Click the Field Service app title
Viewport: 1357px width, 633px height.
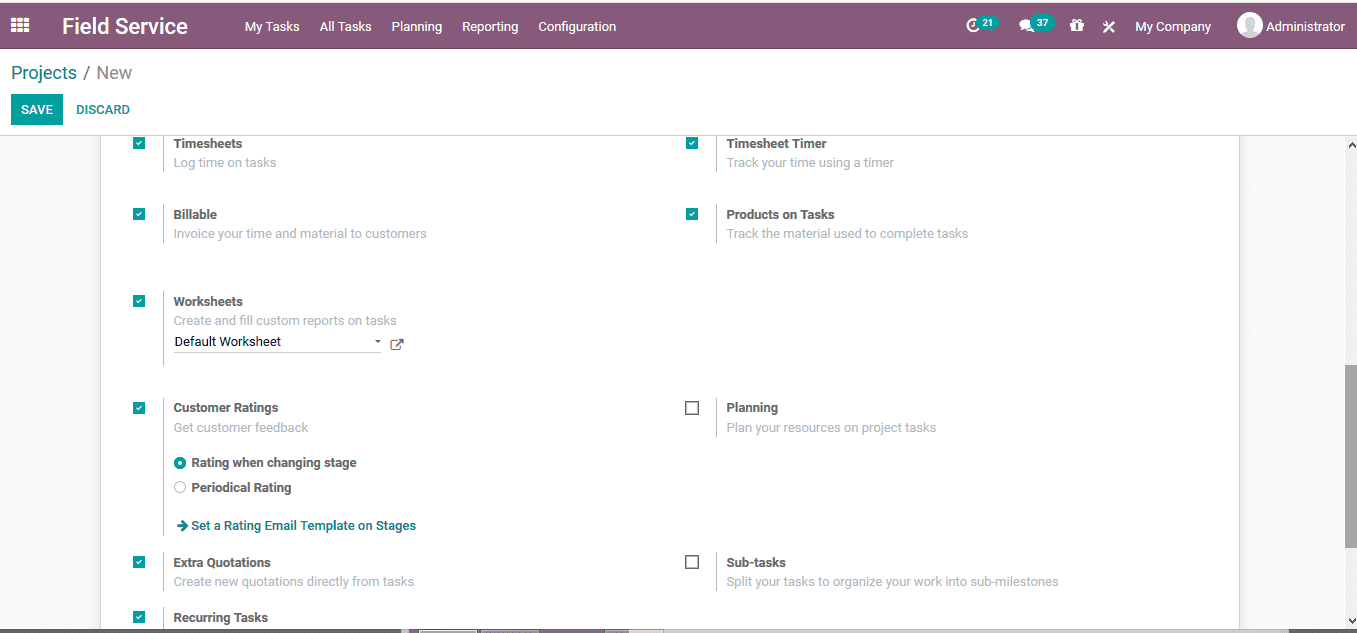[125, 26]
